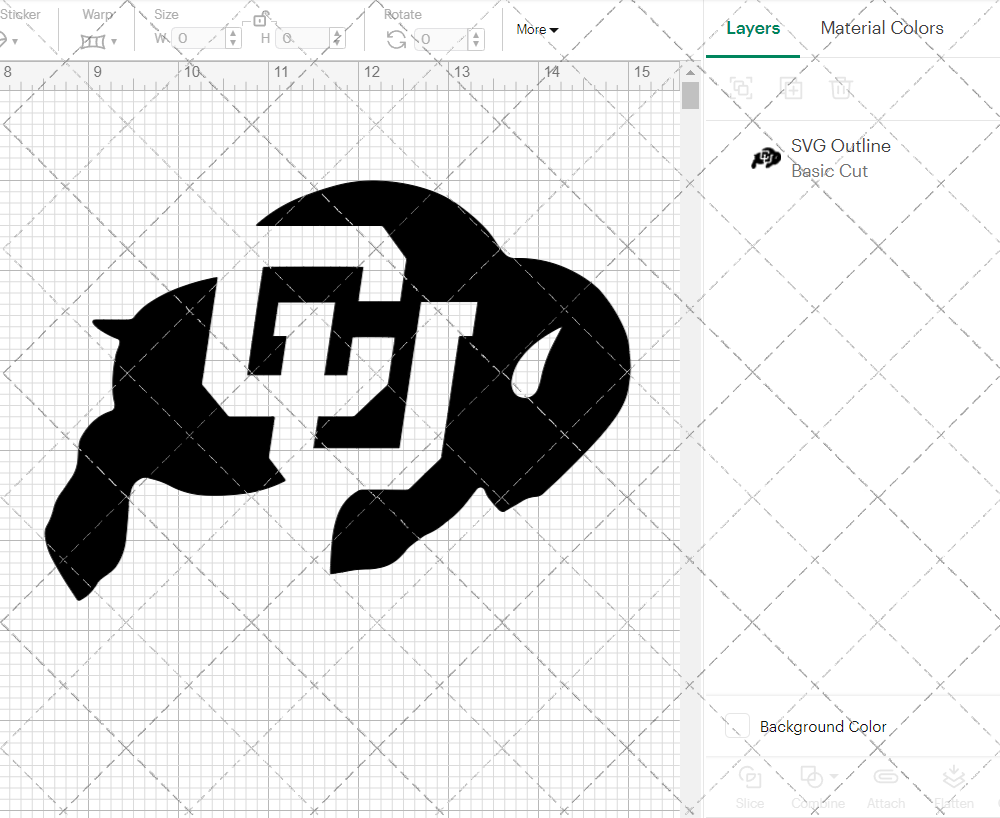Click the Duplicate layer icon
The width and height of the screenshot is (1000, 818).
(x=791, y=88)
